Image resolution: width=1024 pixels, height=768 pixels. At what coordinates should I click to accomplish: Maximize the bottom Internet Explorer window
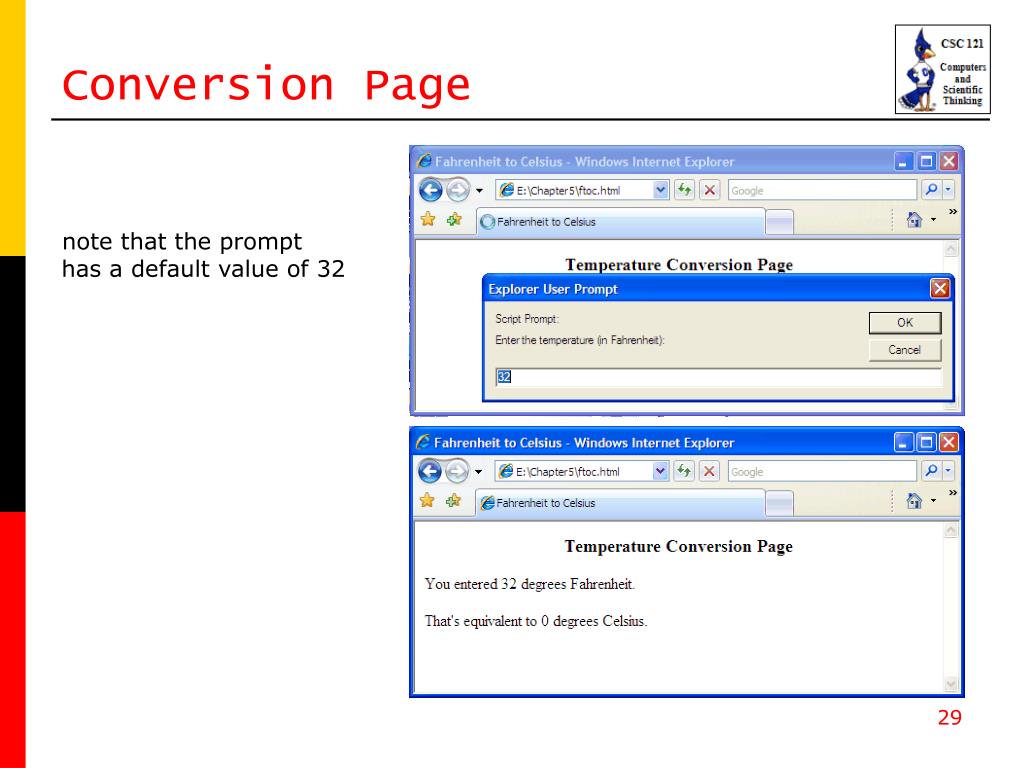click(x=926, y=443)
